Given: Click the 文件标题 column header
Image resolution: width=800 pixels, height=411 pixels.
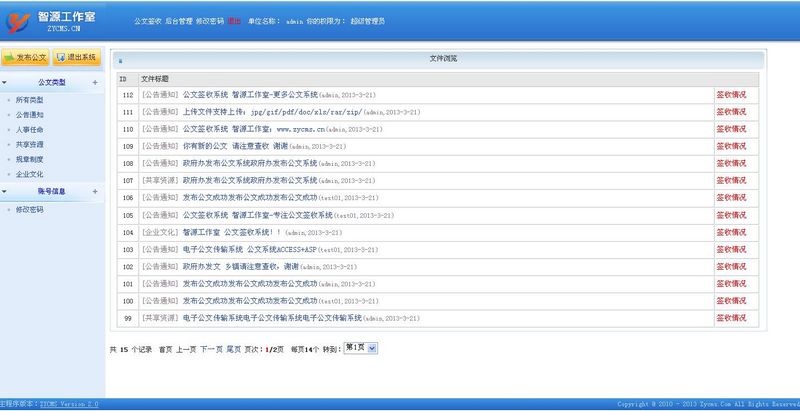Looking at the screenshot, I should pyautogui.click(x=155, y=79).
